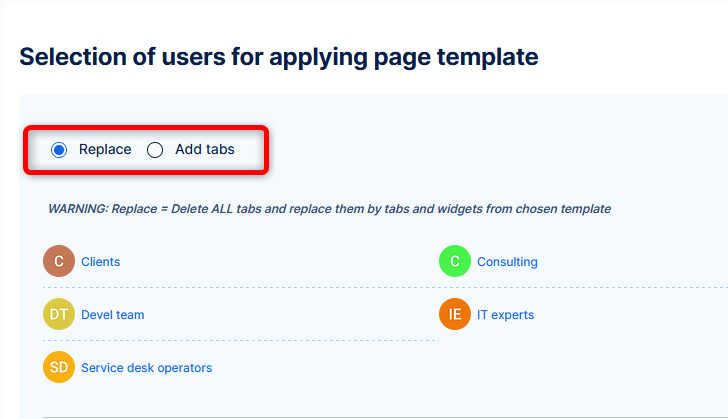Click the word "Selection" in the heading
Screen dimensions: 728x419
tap(73, 56)
